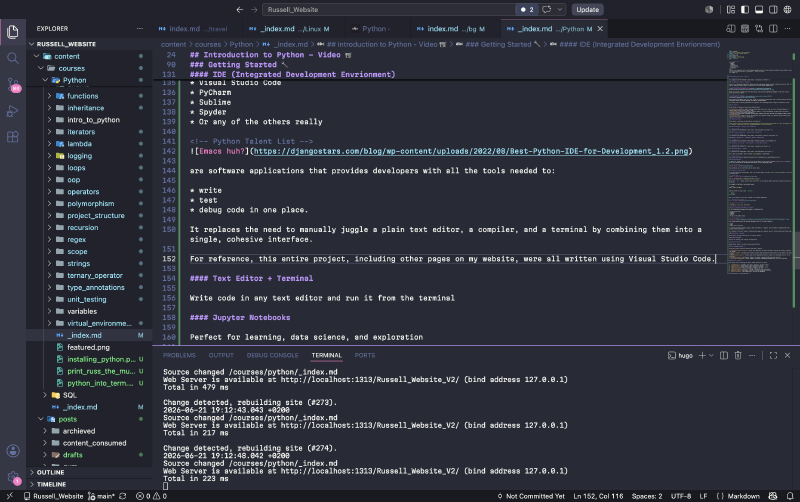Toggle the bottom Panel visibility
800x502 pixels.
pos(759,9)
